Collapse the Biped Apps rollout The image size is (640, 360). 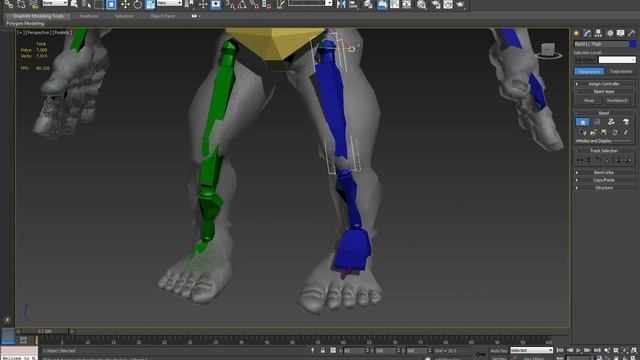[x=604, y=91]
